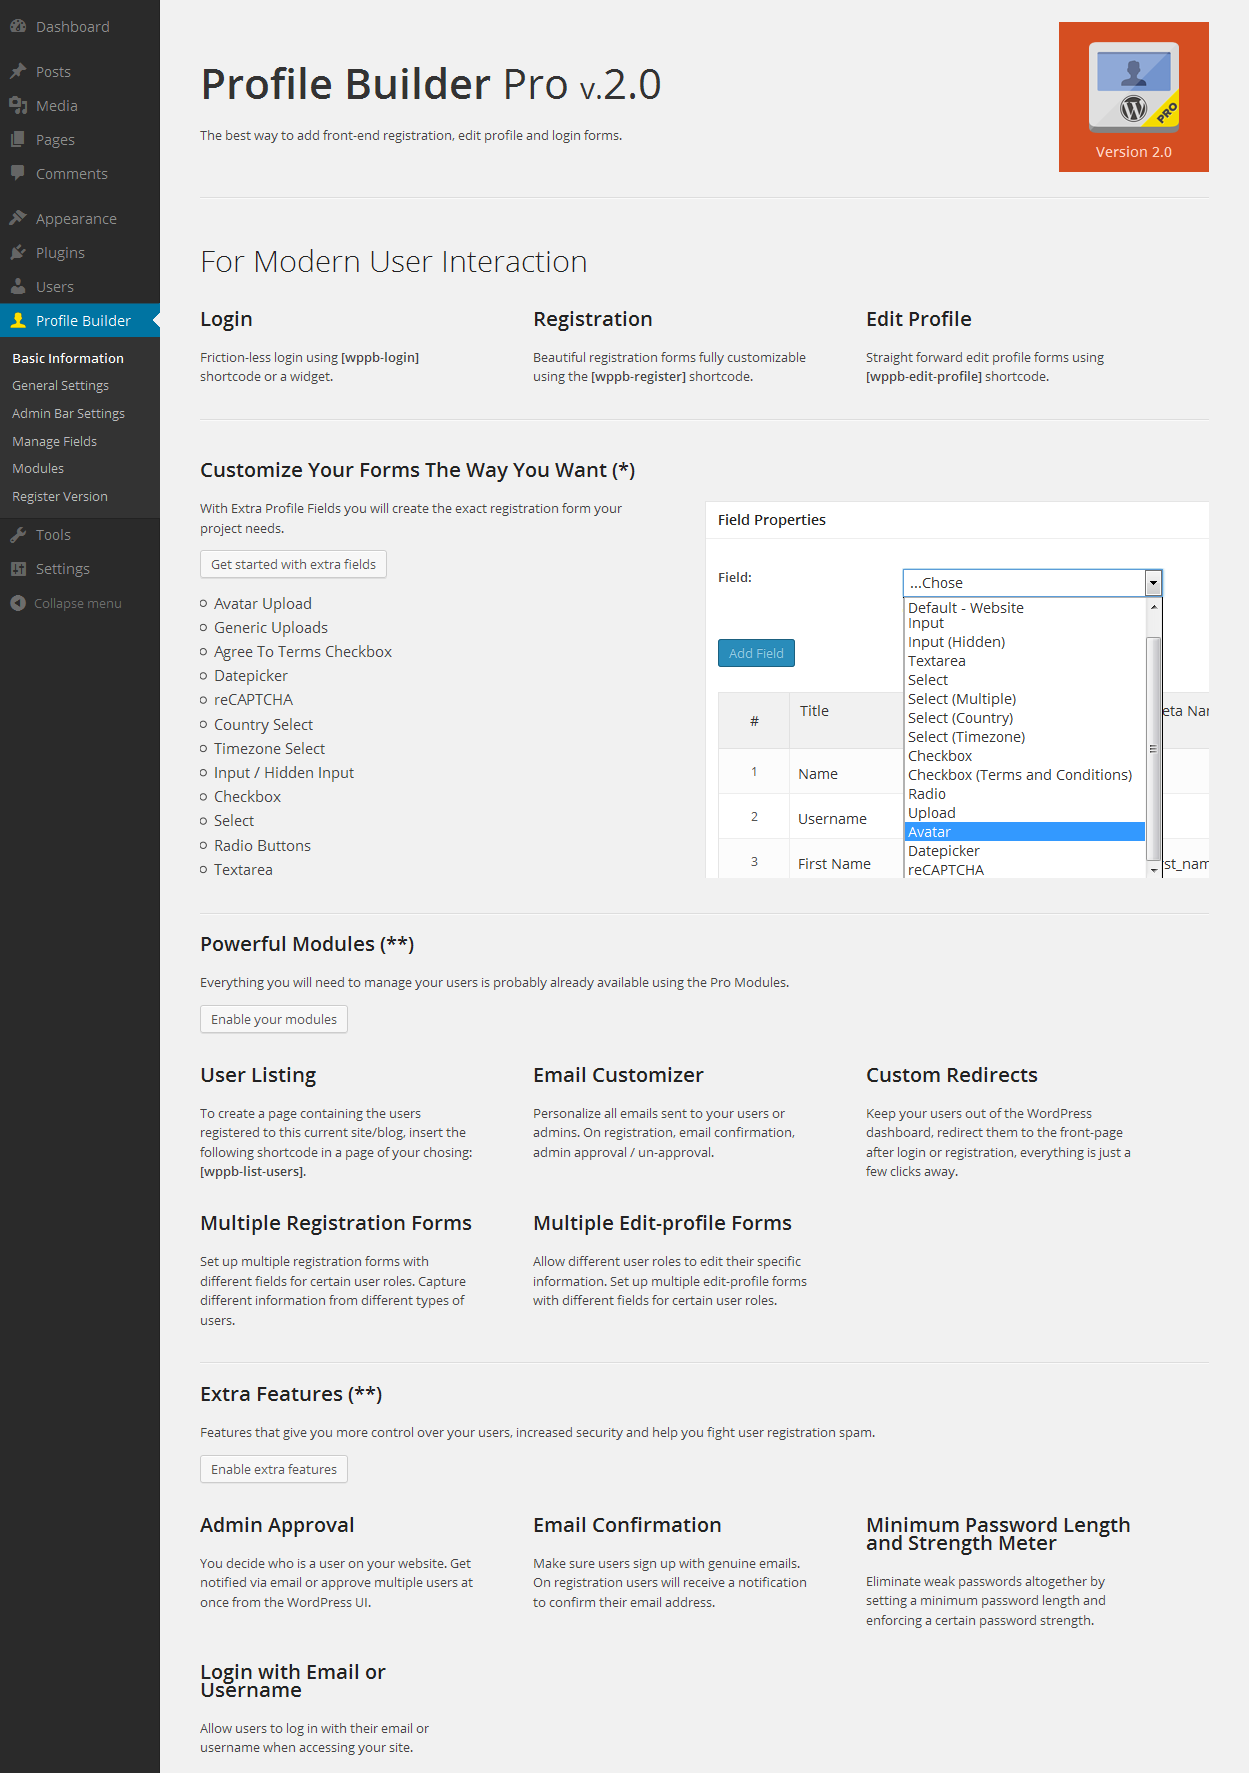This screenshot has height=1773, width=1249.
Task: Open the Modules submenu page
Action: 38,468
